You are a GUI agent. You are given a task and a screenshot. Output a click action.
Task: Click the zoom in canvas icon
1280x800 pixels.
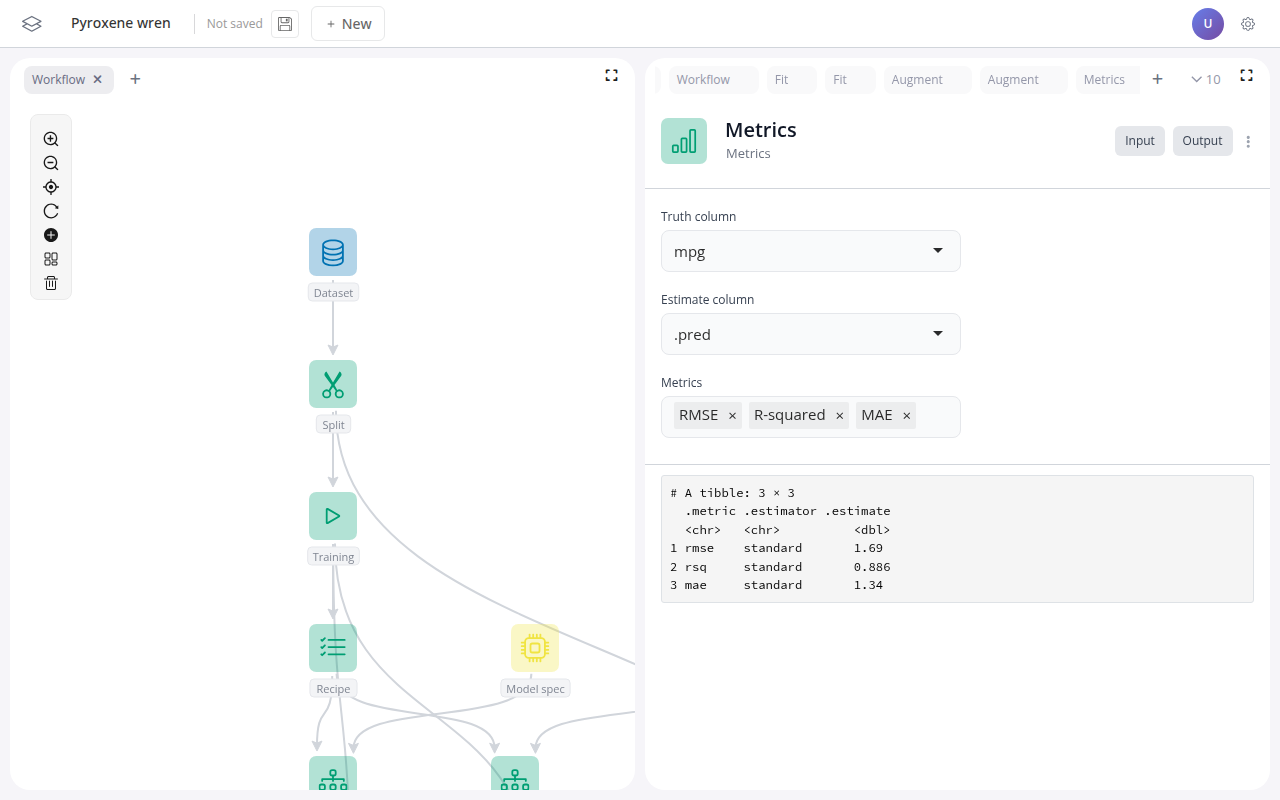pos(51,139)
